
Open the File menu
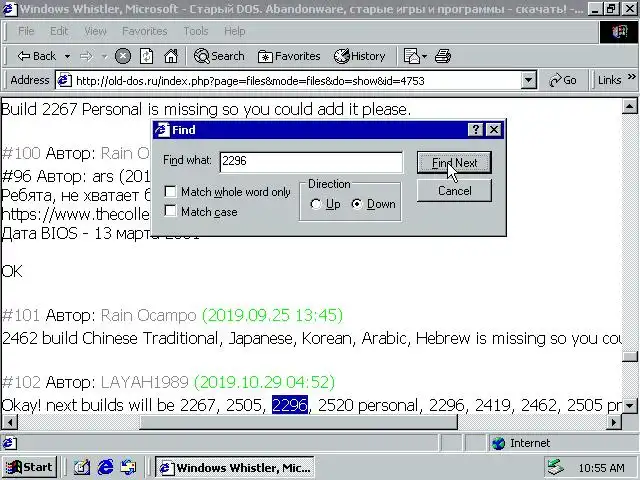pos(26,31)
